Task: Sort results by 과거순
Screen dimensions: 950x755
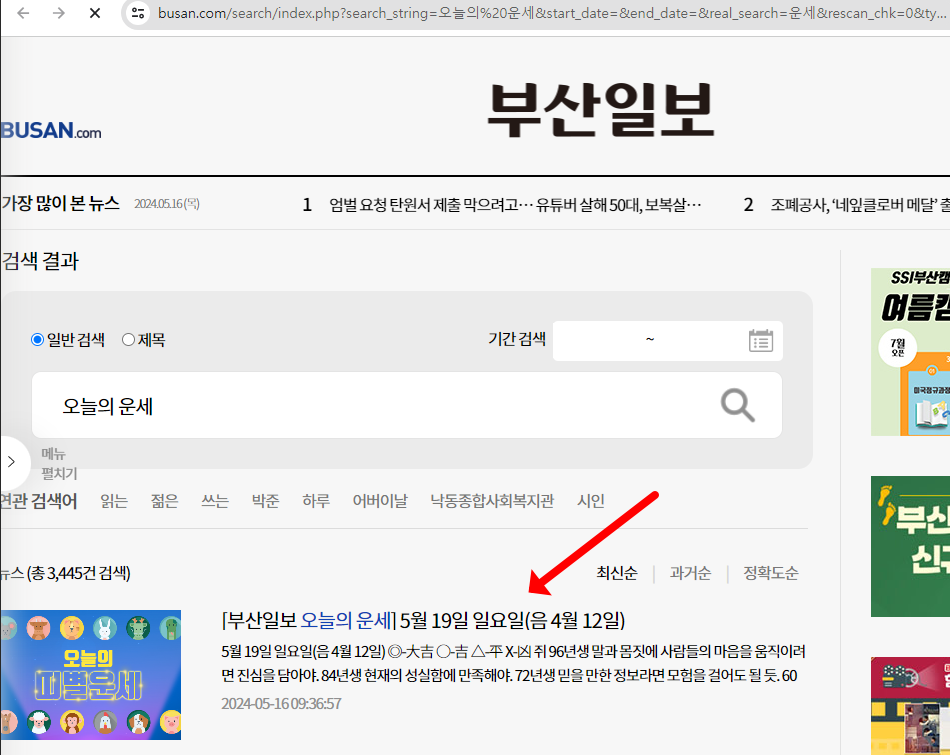Action: click(690, 573)
